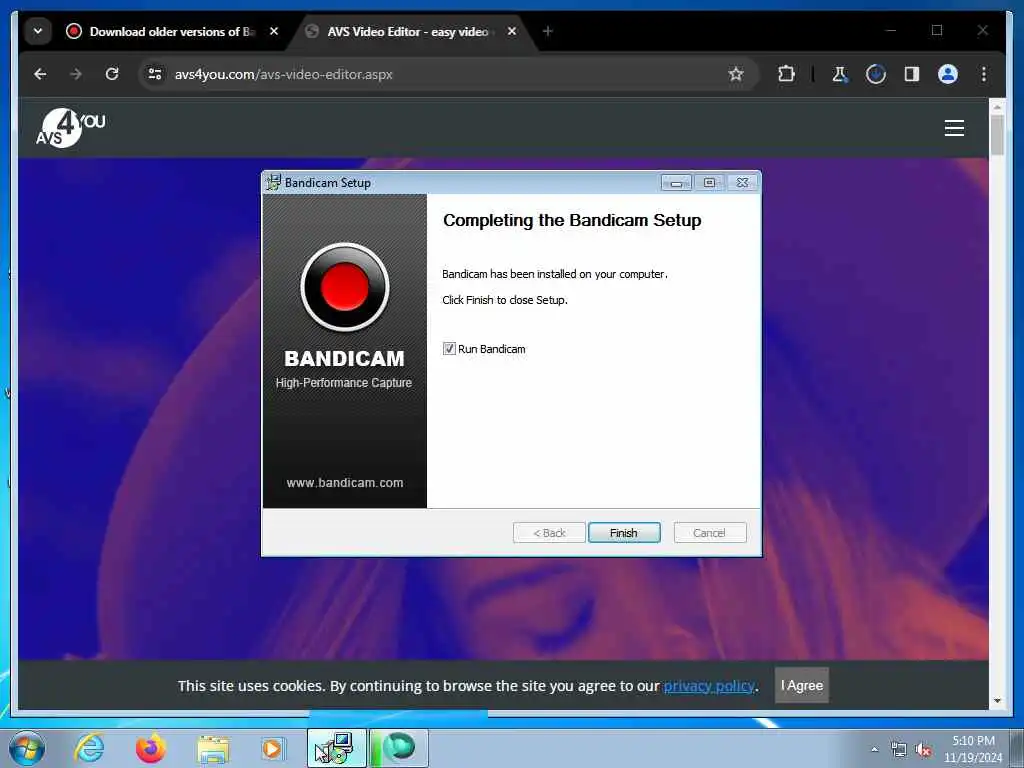
Task: Close the AVS Video Editor tab
Action: point(512,31)
